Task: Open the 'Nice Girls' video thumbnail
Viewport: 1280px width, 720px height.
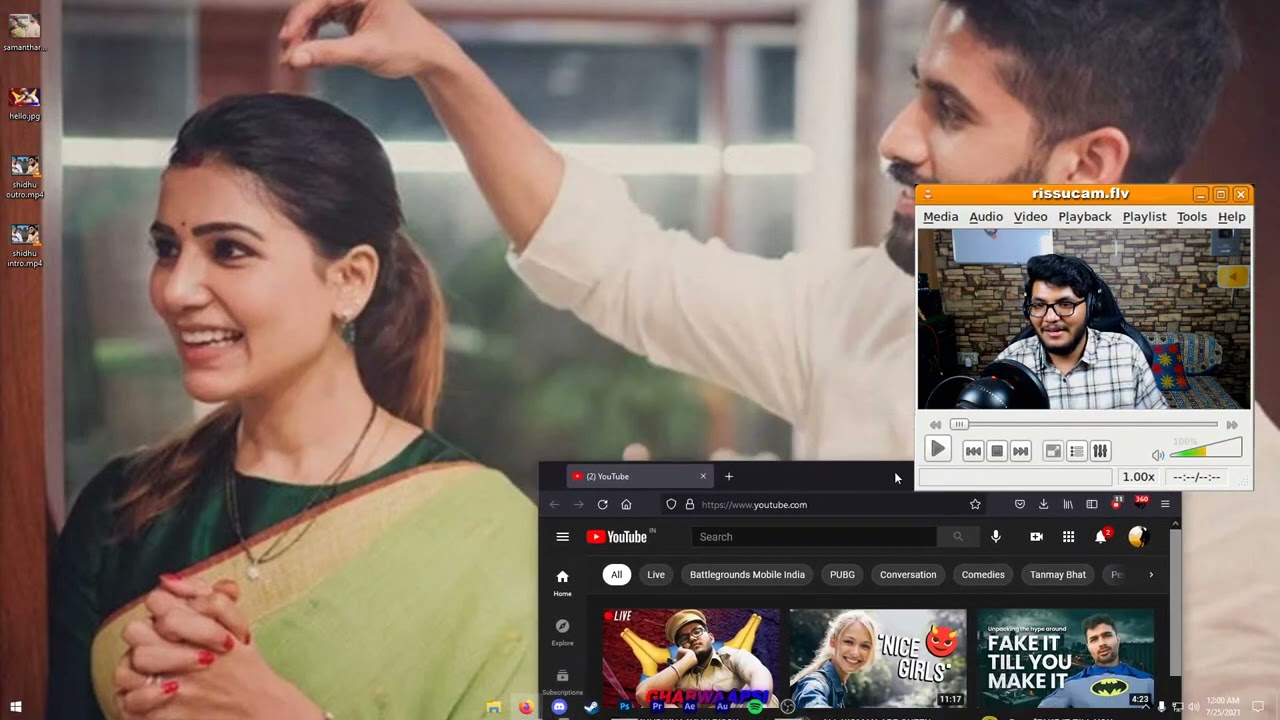Action: [878, 658]
